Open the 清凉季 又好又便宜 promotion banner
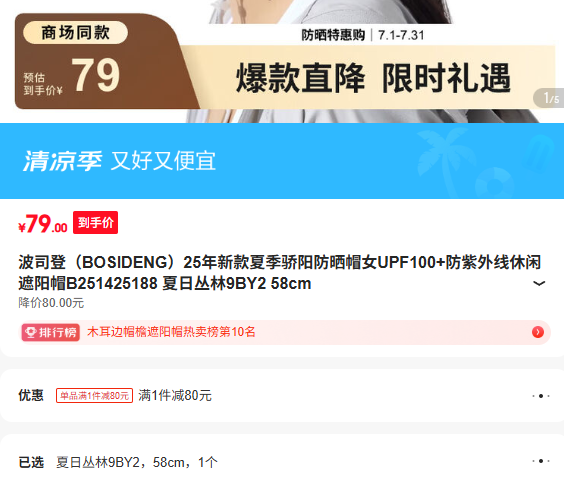Image resolution: width=564 pixels, height=478 pixels. (x=282, y=161)
